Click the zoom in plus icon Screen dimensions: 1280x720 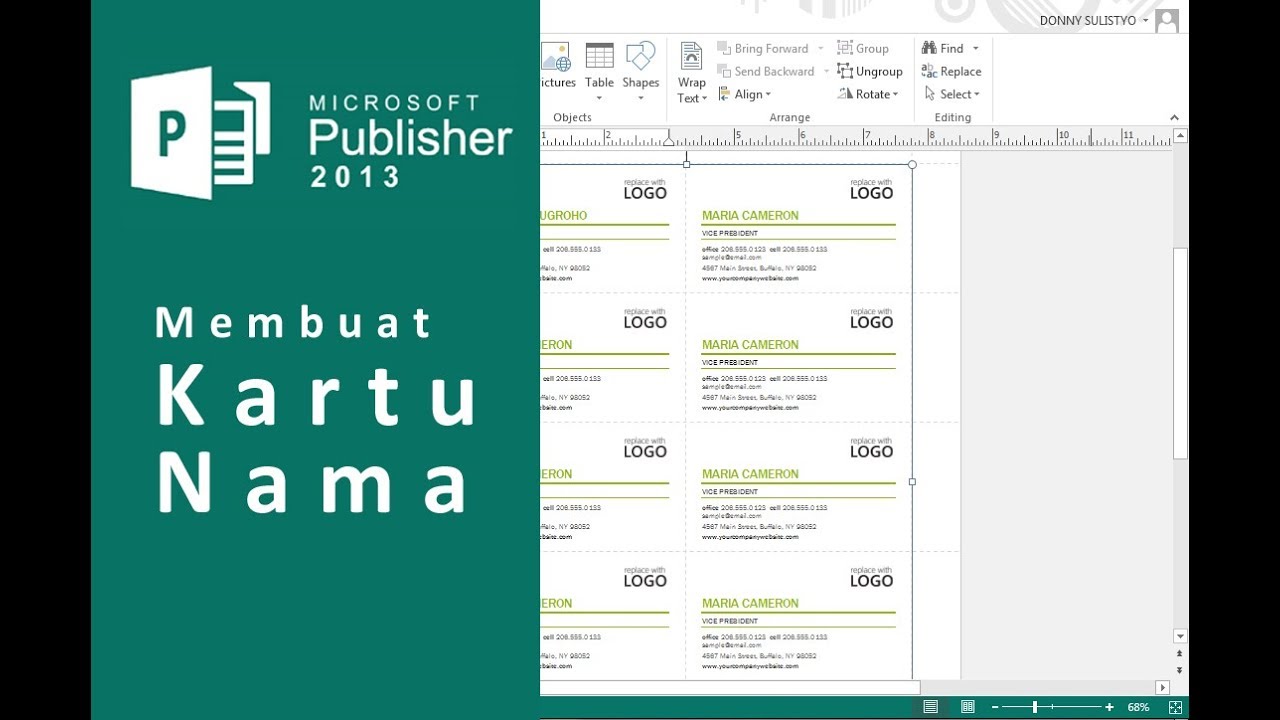[1109, 707]
